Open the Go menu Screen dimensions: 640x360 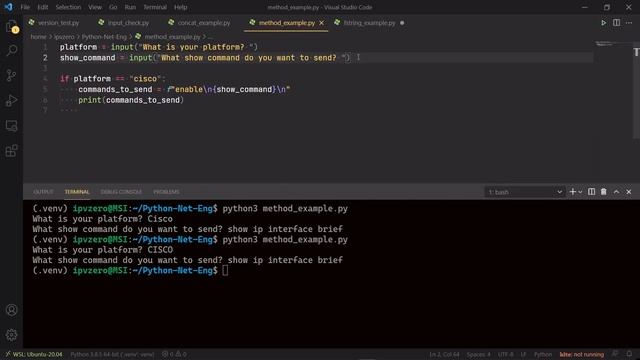click(x=113, y=7)
